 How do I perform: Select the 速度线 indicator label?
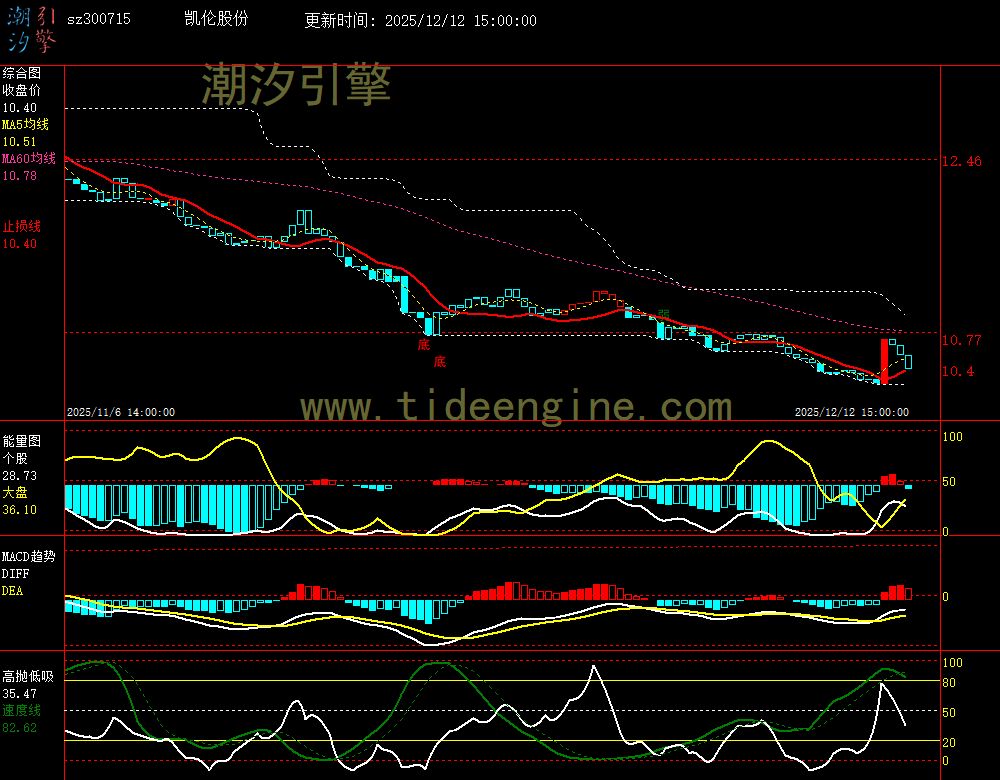[x=21, y=710]
